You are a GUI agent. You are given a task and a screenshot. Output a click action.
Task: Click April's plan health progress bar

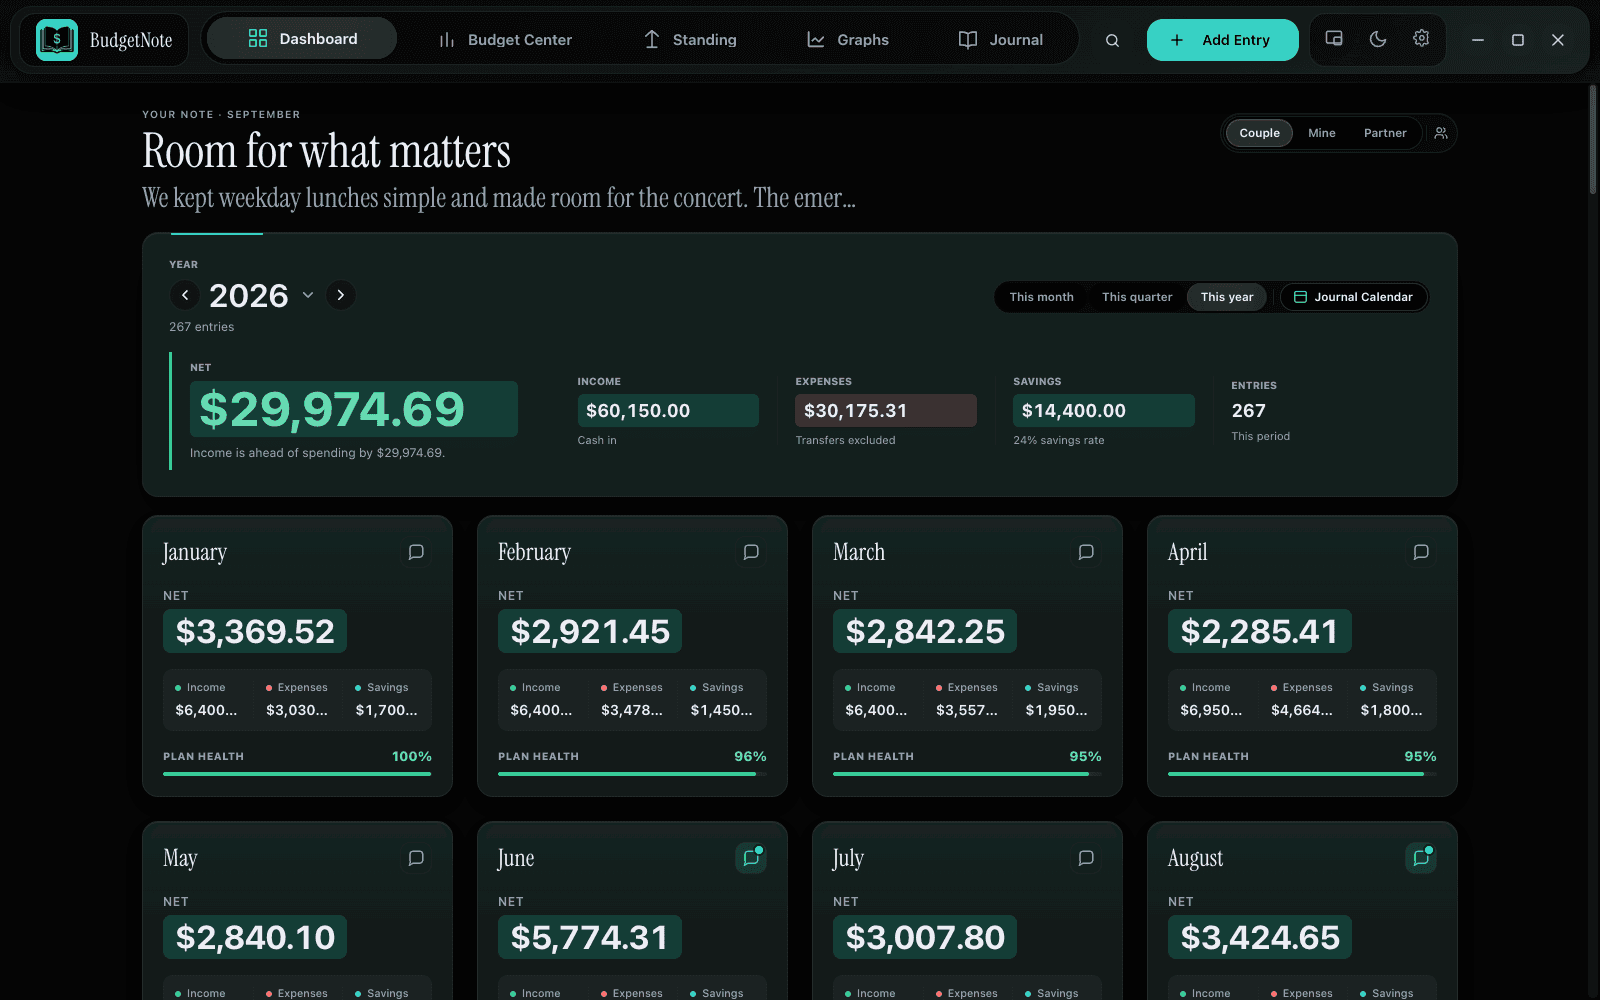pos(1302,773)
